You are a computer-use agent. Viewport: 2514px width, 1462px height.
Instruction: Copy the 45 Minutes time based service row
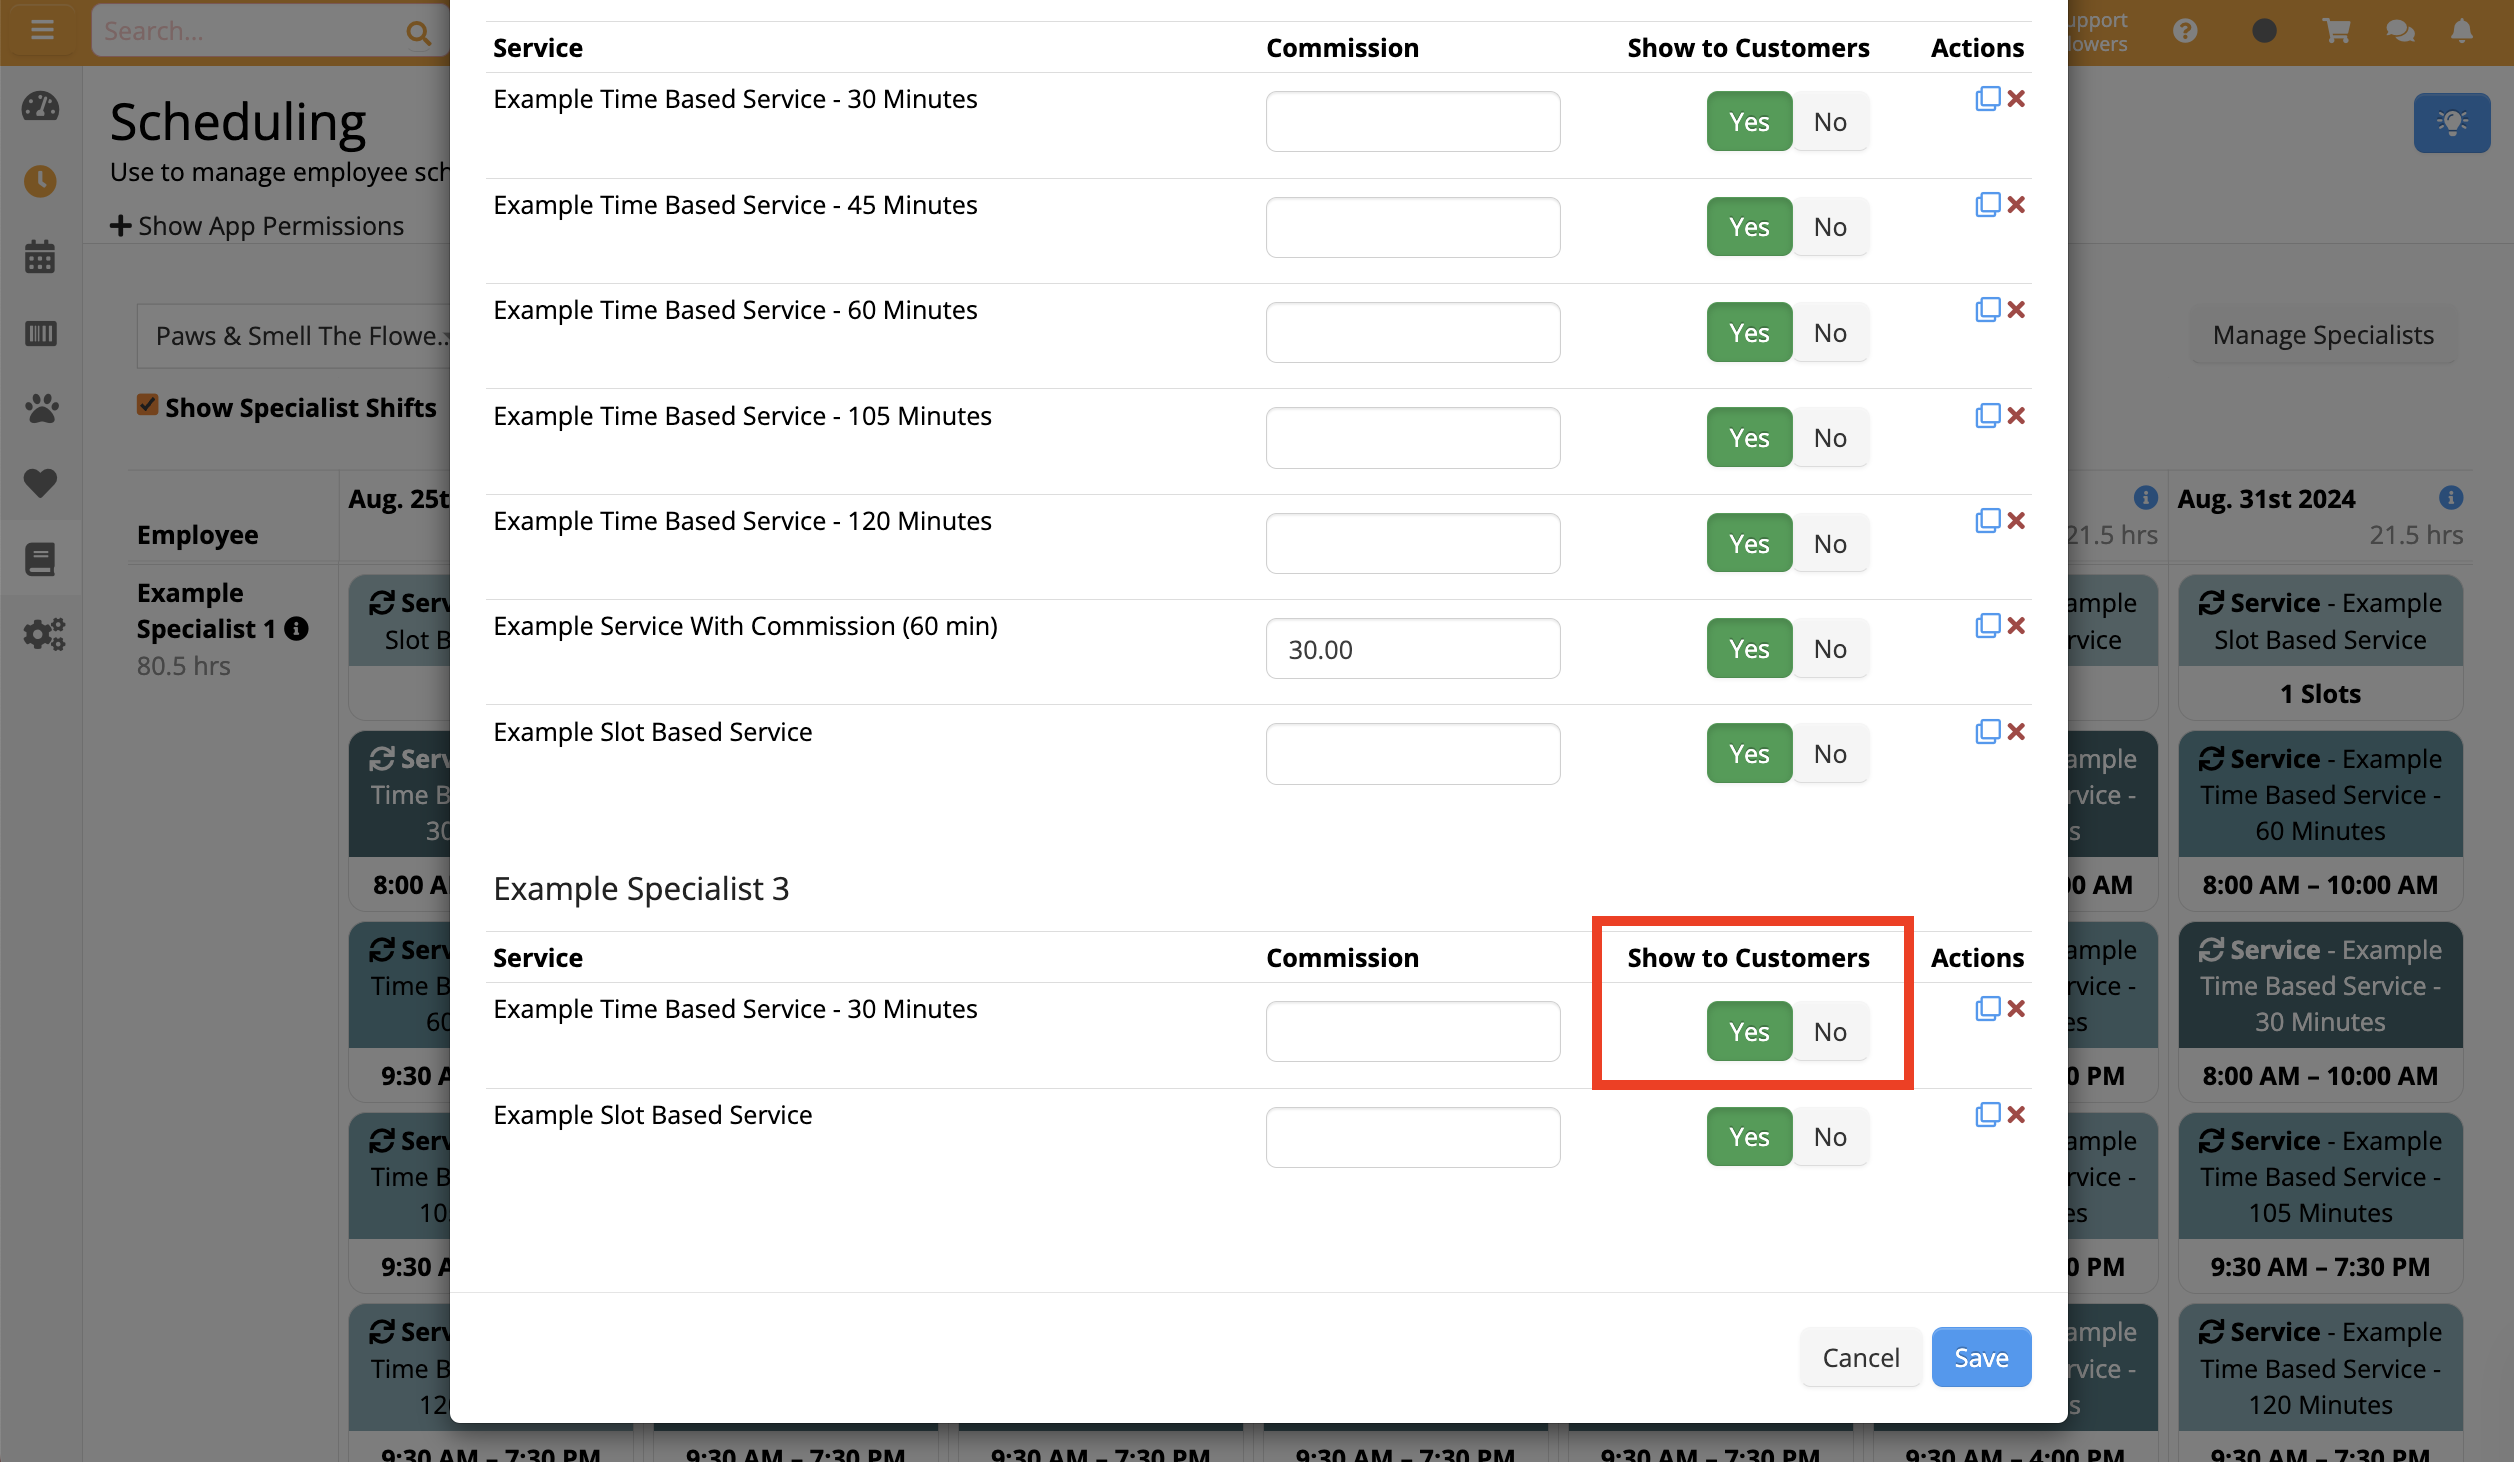(x=1987, y=205)
